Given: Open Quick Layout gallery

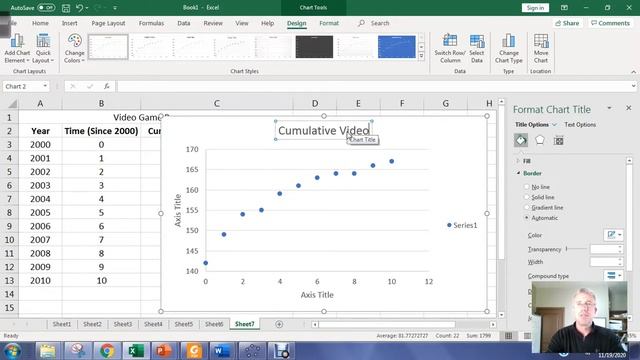Looking at the screenshot, I should point(43,49).
